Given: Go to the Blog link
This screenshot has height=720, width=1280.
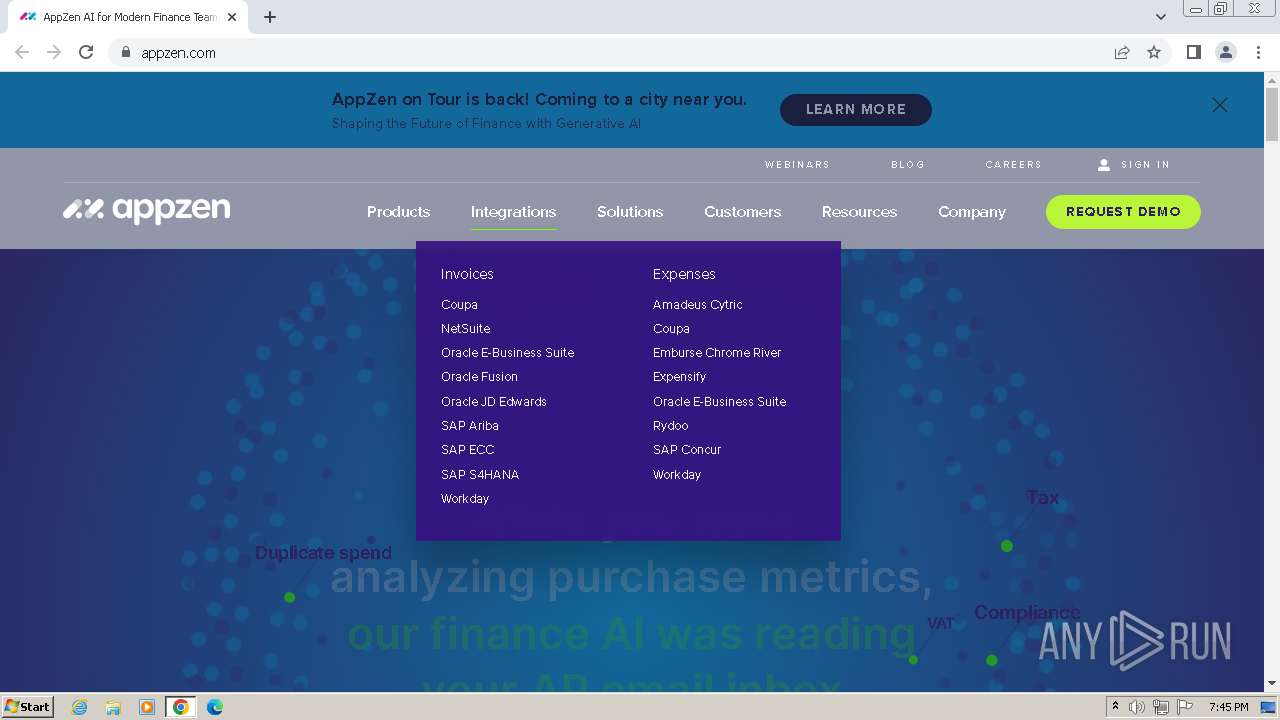Looking at the screenshot, I should point(908,165).
